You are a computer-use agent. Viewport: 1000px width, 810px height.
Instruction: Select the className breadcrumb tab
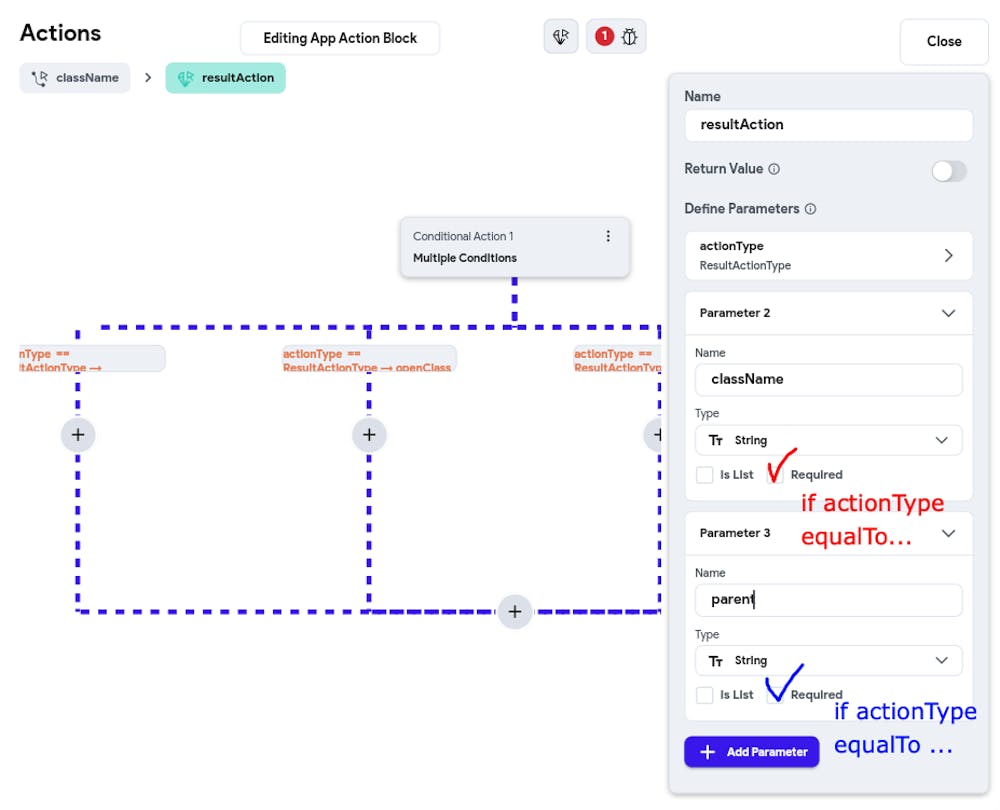(x=75, y=77)
